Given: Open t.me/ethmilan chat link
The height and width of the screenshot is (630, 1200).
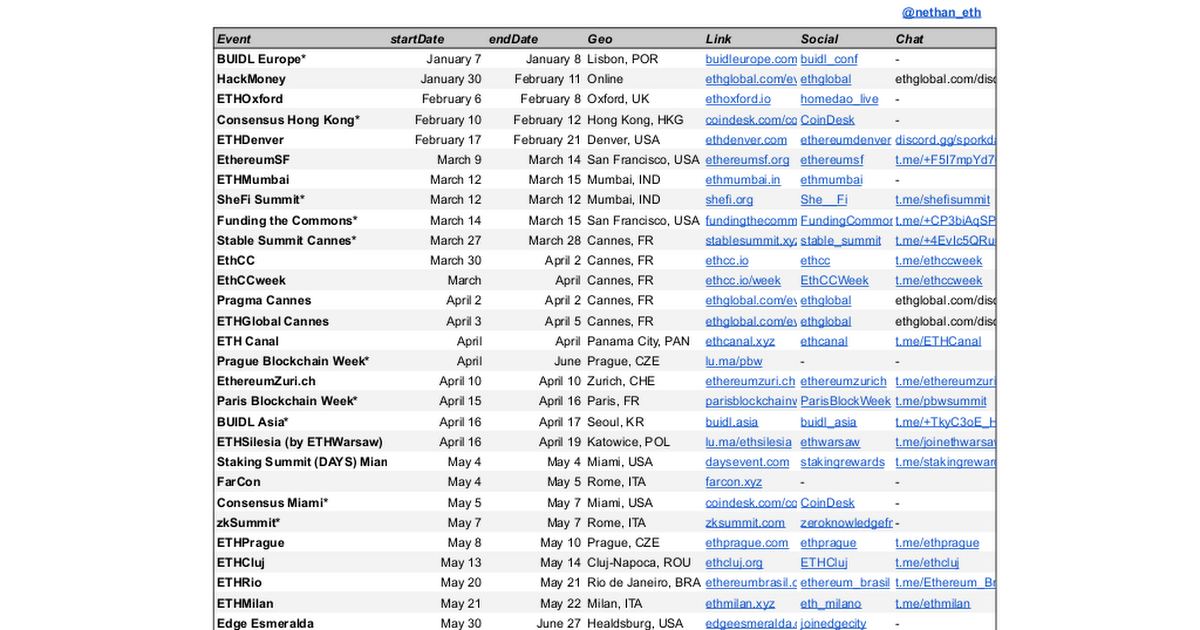Looking at the screenshot, I should point(933,604).
